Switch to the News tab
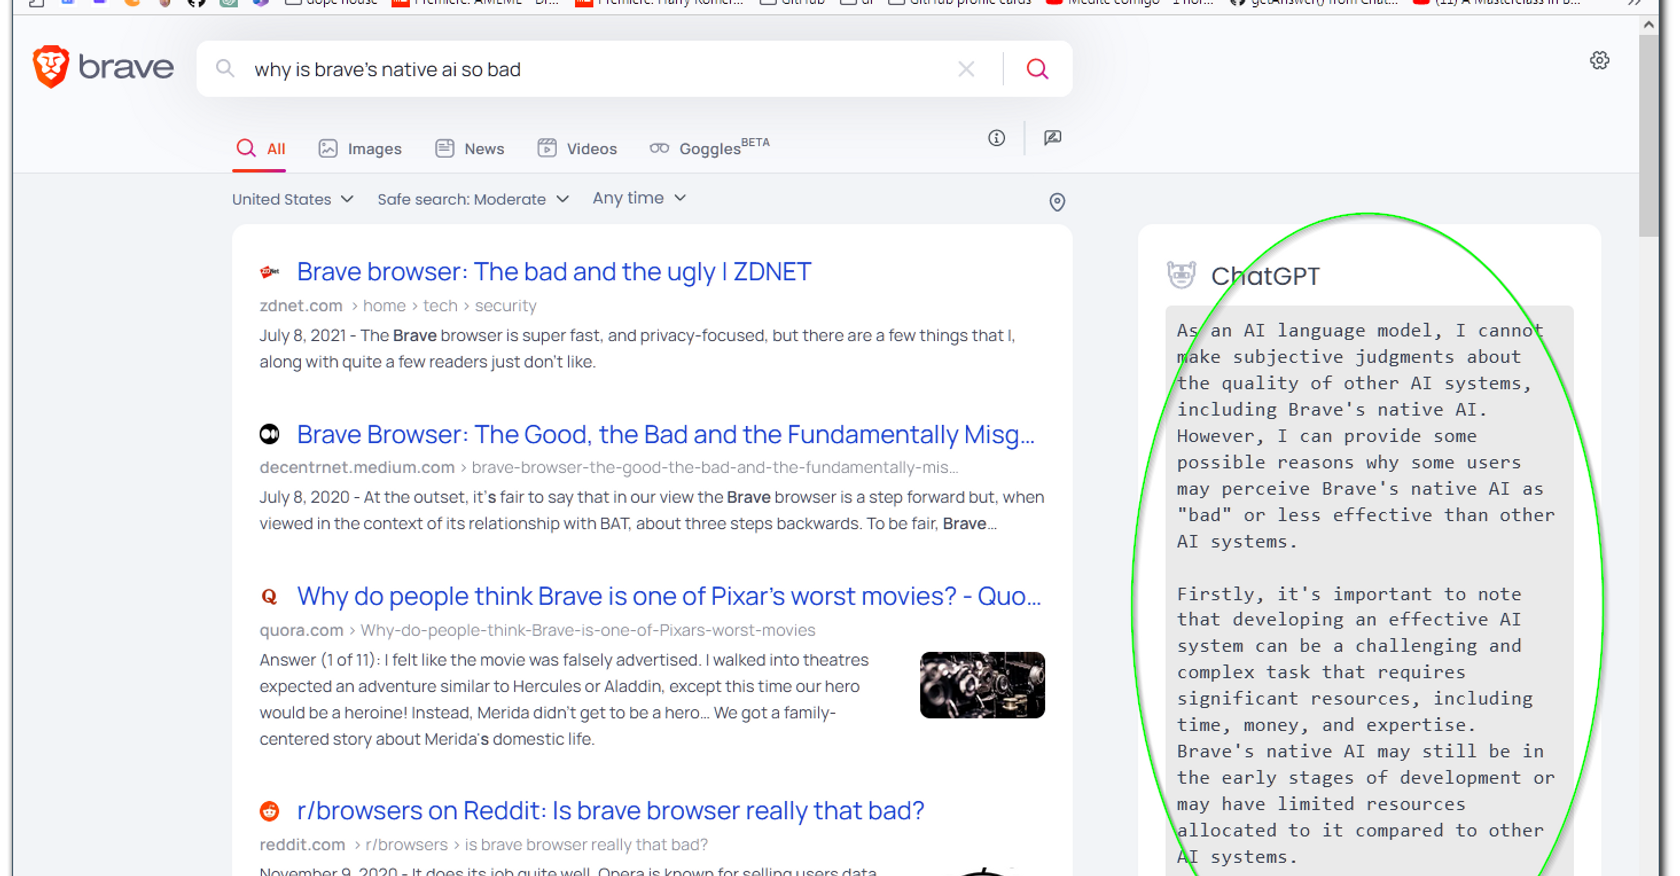The image size is (1680, 876). coord(469,148)
